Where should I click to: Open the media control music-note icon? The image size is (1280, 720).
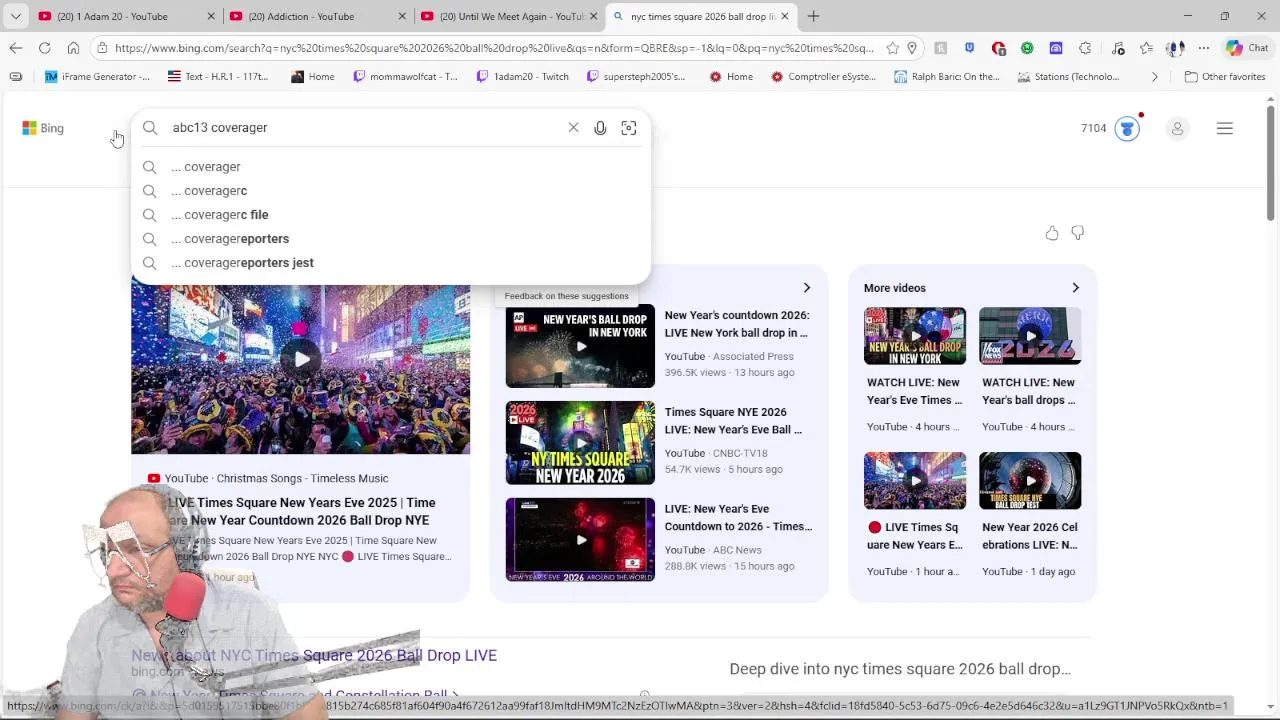[x=1118, y=48]
